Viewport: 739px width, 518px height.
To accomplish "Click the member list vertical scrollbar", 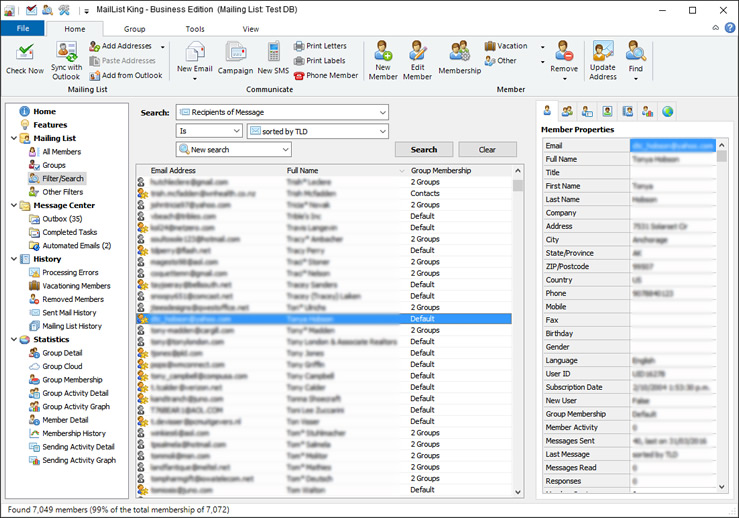I will point(517,330).
